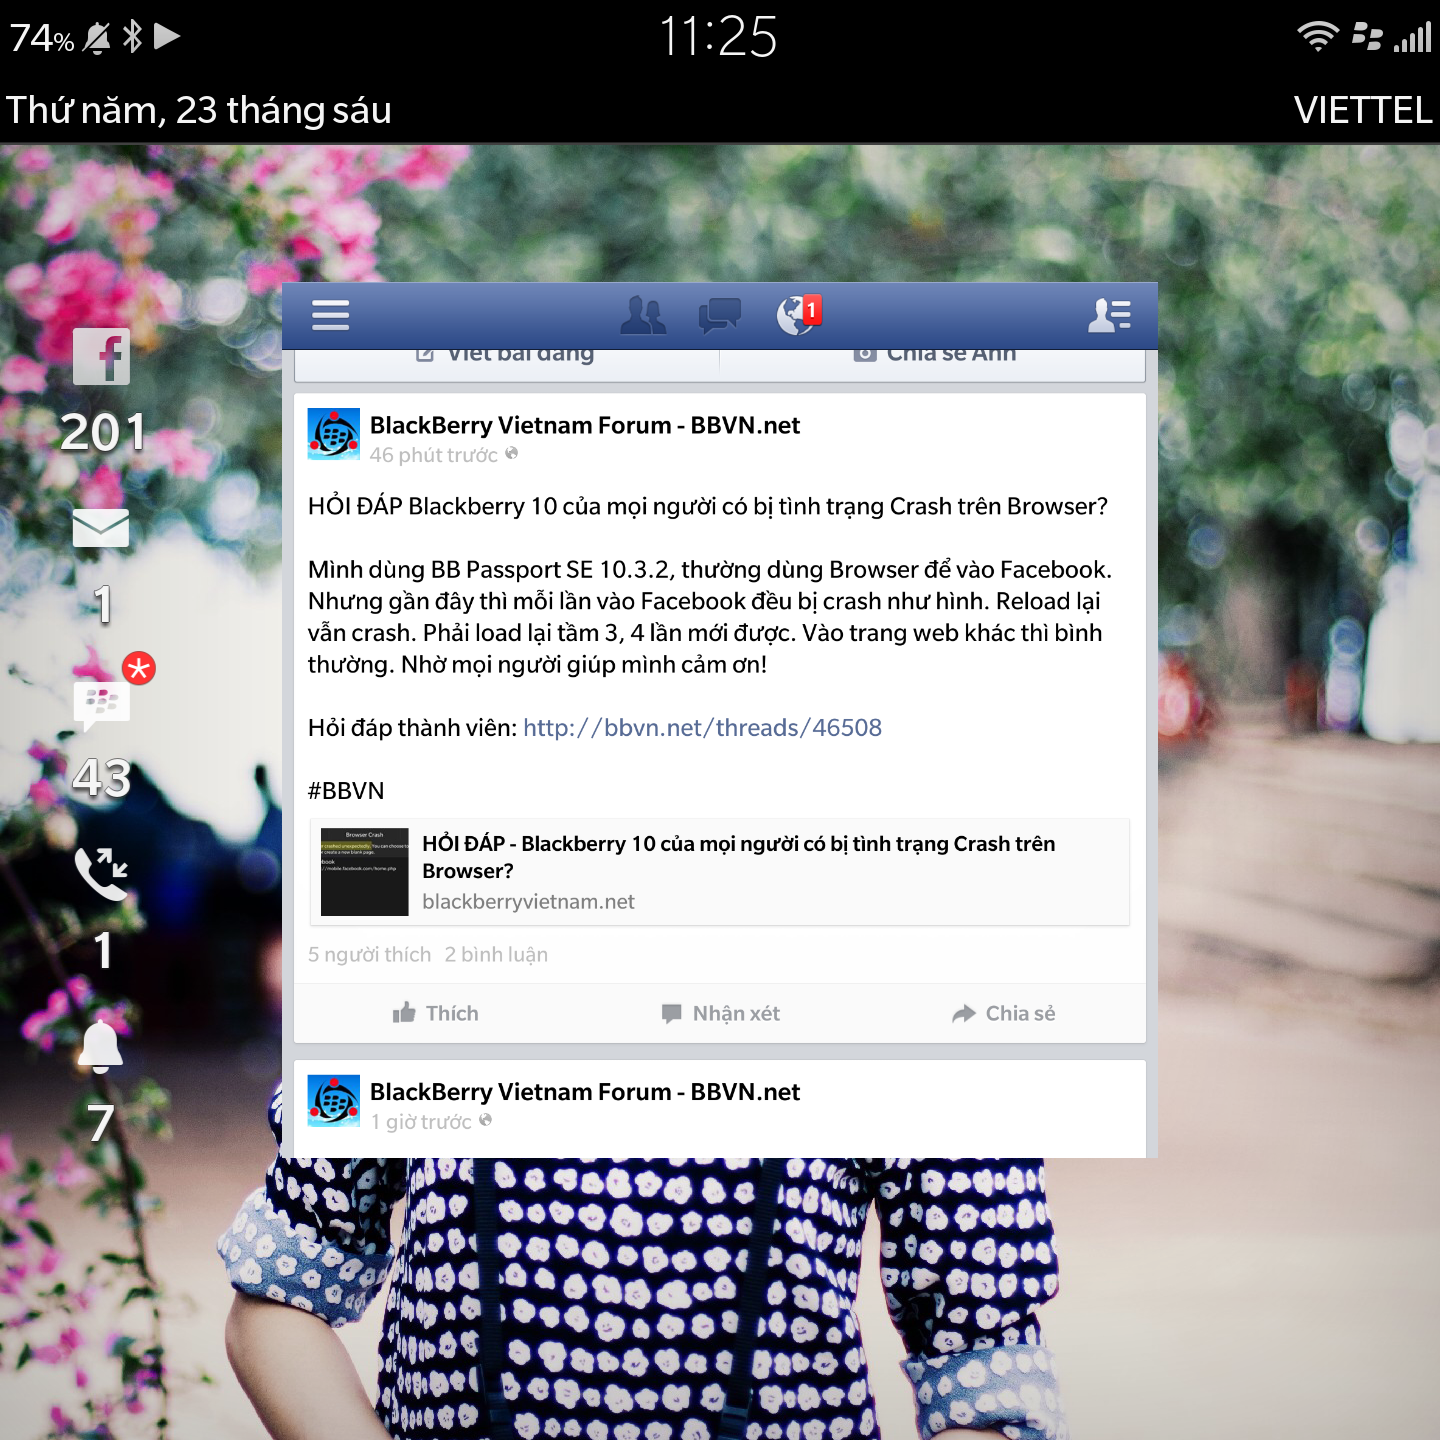
Task: Open the link preview card HỎI ĐÁP
Action: (x=720, y=872)
